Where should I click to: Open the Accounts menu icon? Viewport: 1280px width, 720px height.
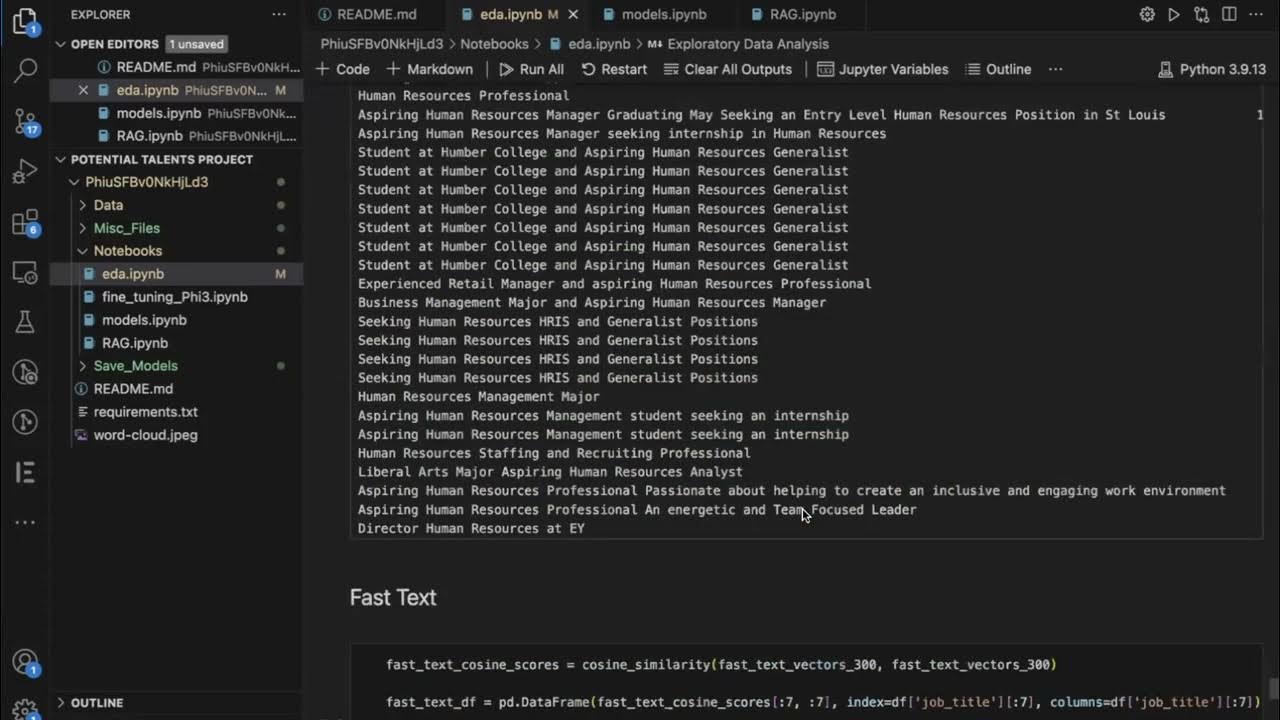(25, 662)
